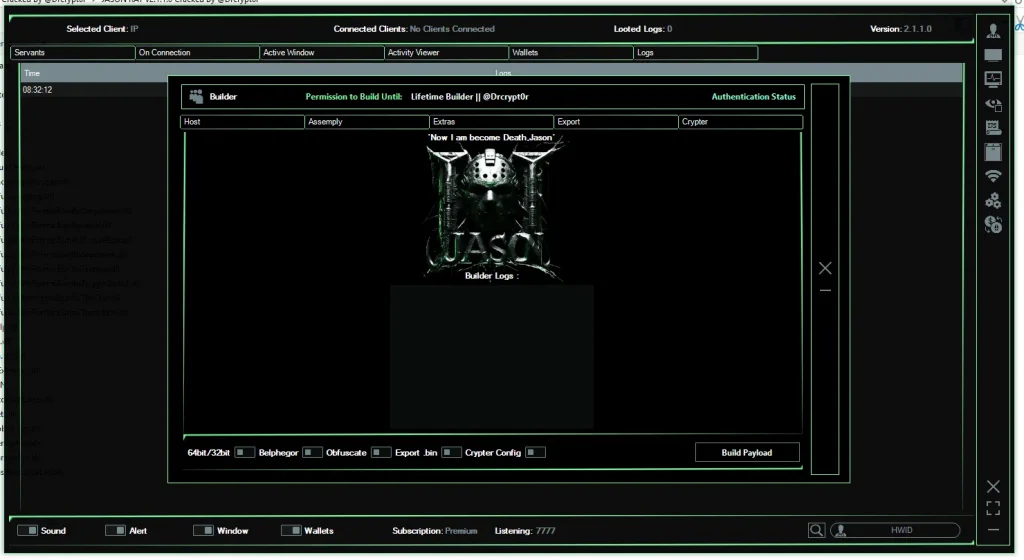This screenshot has height=560, width=1024.
Task: Click the currency exchange icon in sidebar
Action: coord(993,225)
